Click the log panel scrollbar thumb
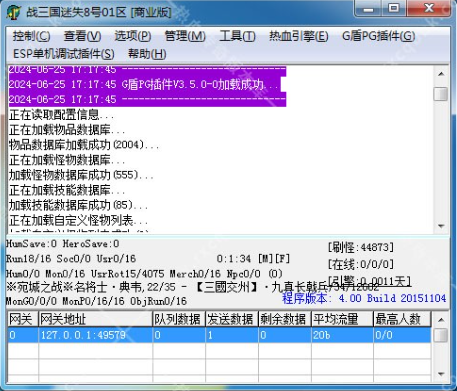457x391 pixels. [441, 94]
